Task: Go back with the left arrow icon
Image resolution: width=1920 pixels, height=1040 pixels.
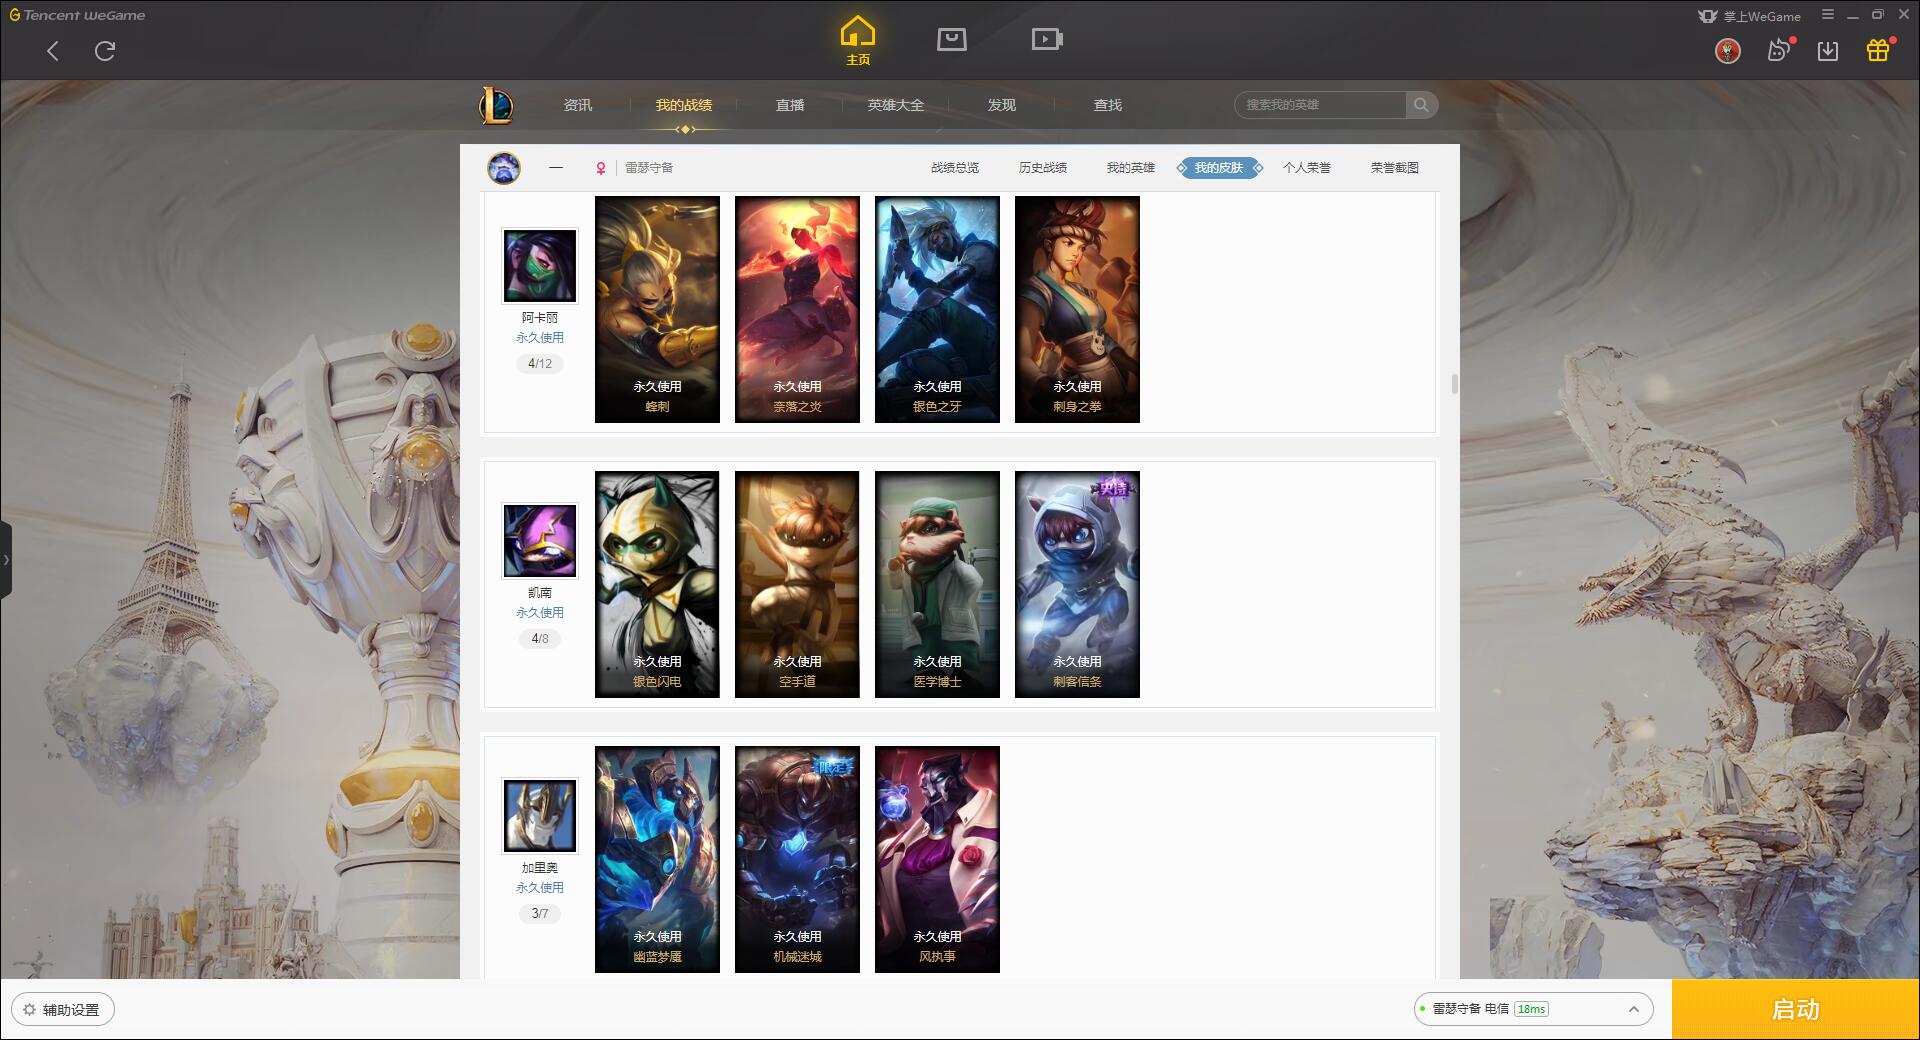Action: tap(53, 51)
